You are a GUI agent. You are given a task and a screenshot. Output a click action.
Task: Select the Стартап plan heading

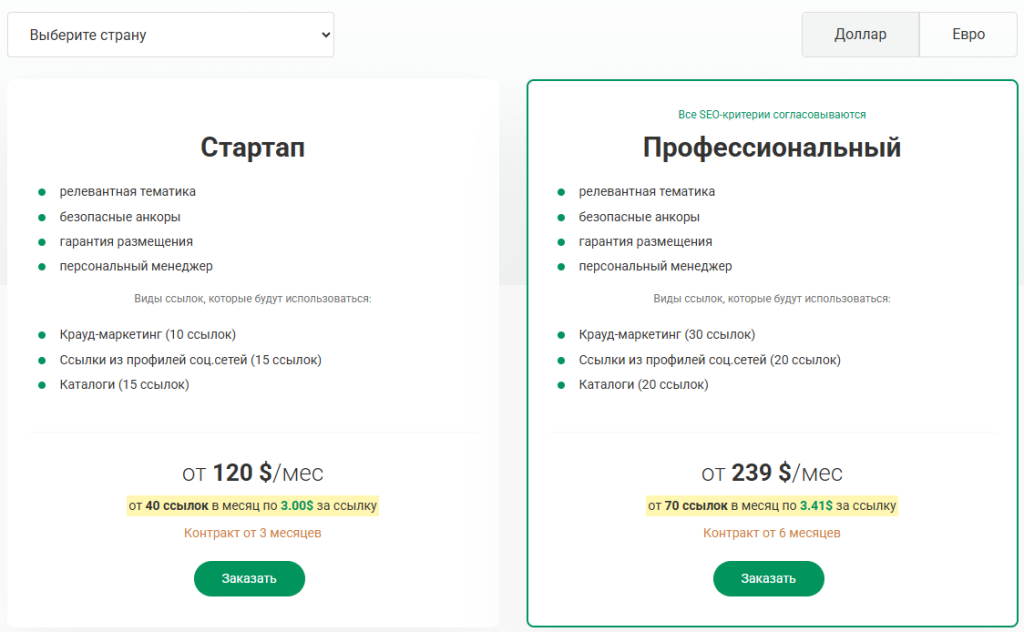coord(252,147)
